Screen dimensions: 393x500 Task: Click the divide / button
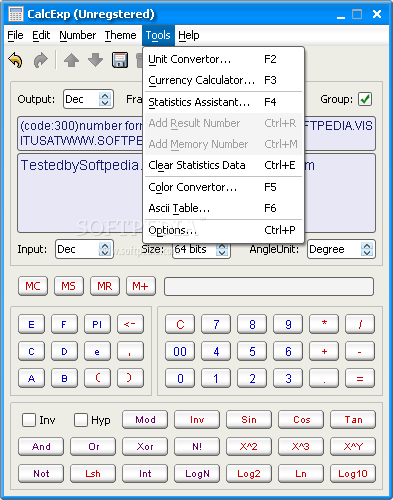pyautogui.click(x=360, y=324)
